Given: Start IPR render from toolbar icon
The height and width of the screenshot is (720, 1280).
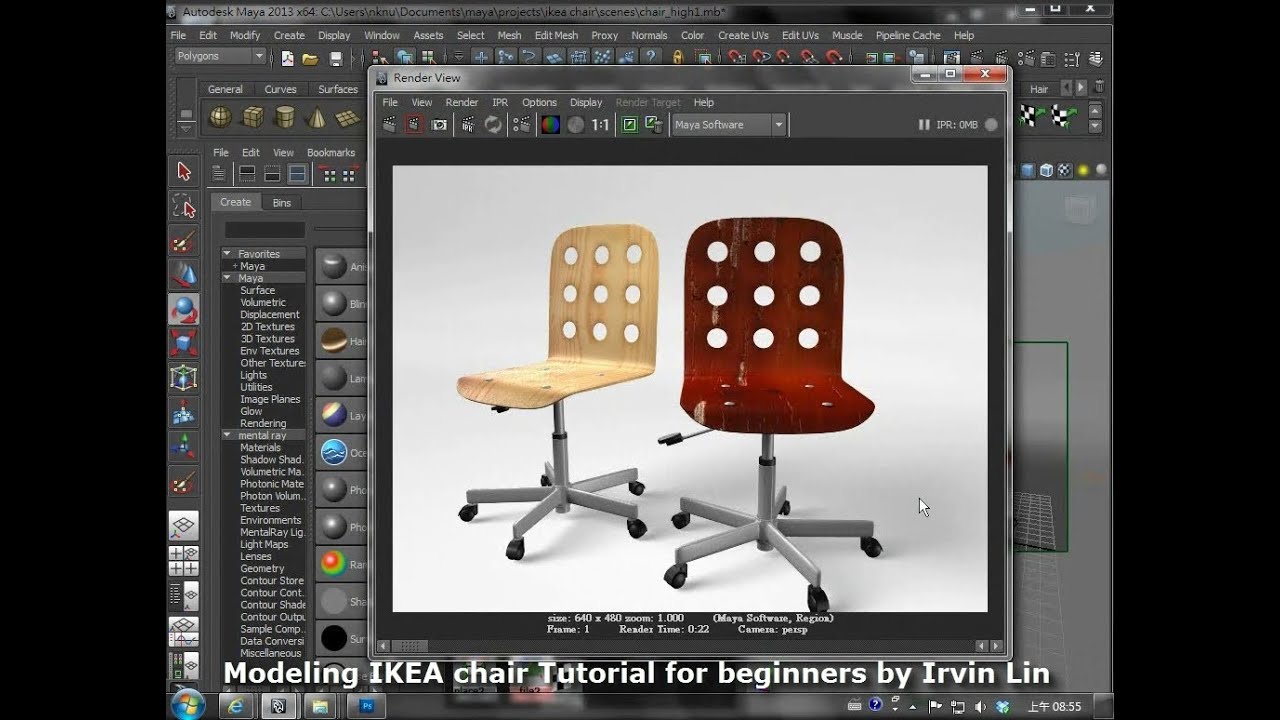Looking at the screenshot, I should [x=468, y=125].
